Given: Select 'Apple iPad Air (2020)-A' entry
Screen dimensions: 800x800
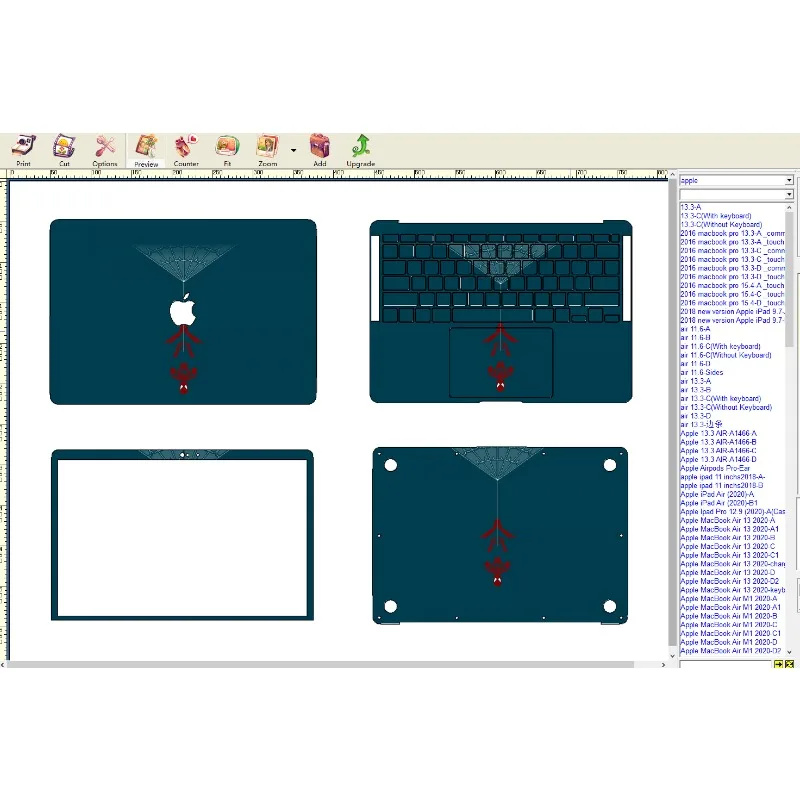Looking at the screenshot, I should [717, 494].
